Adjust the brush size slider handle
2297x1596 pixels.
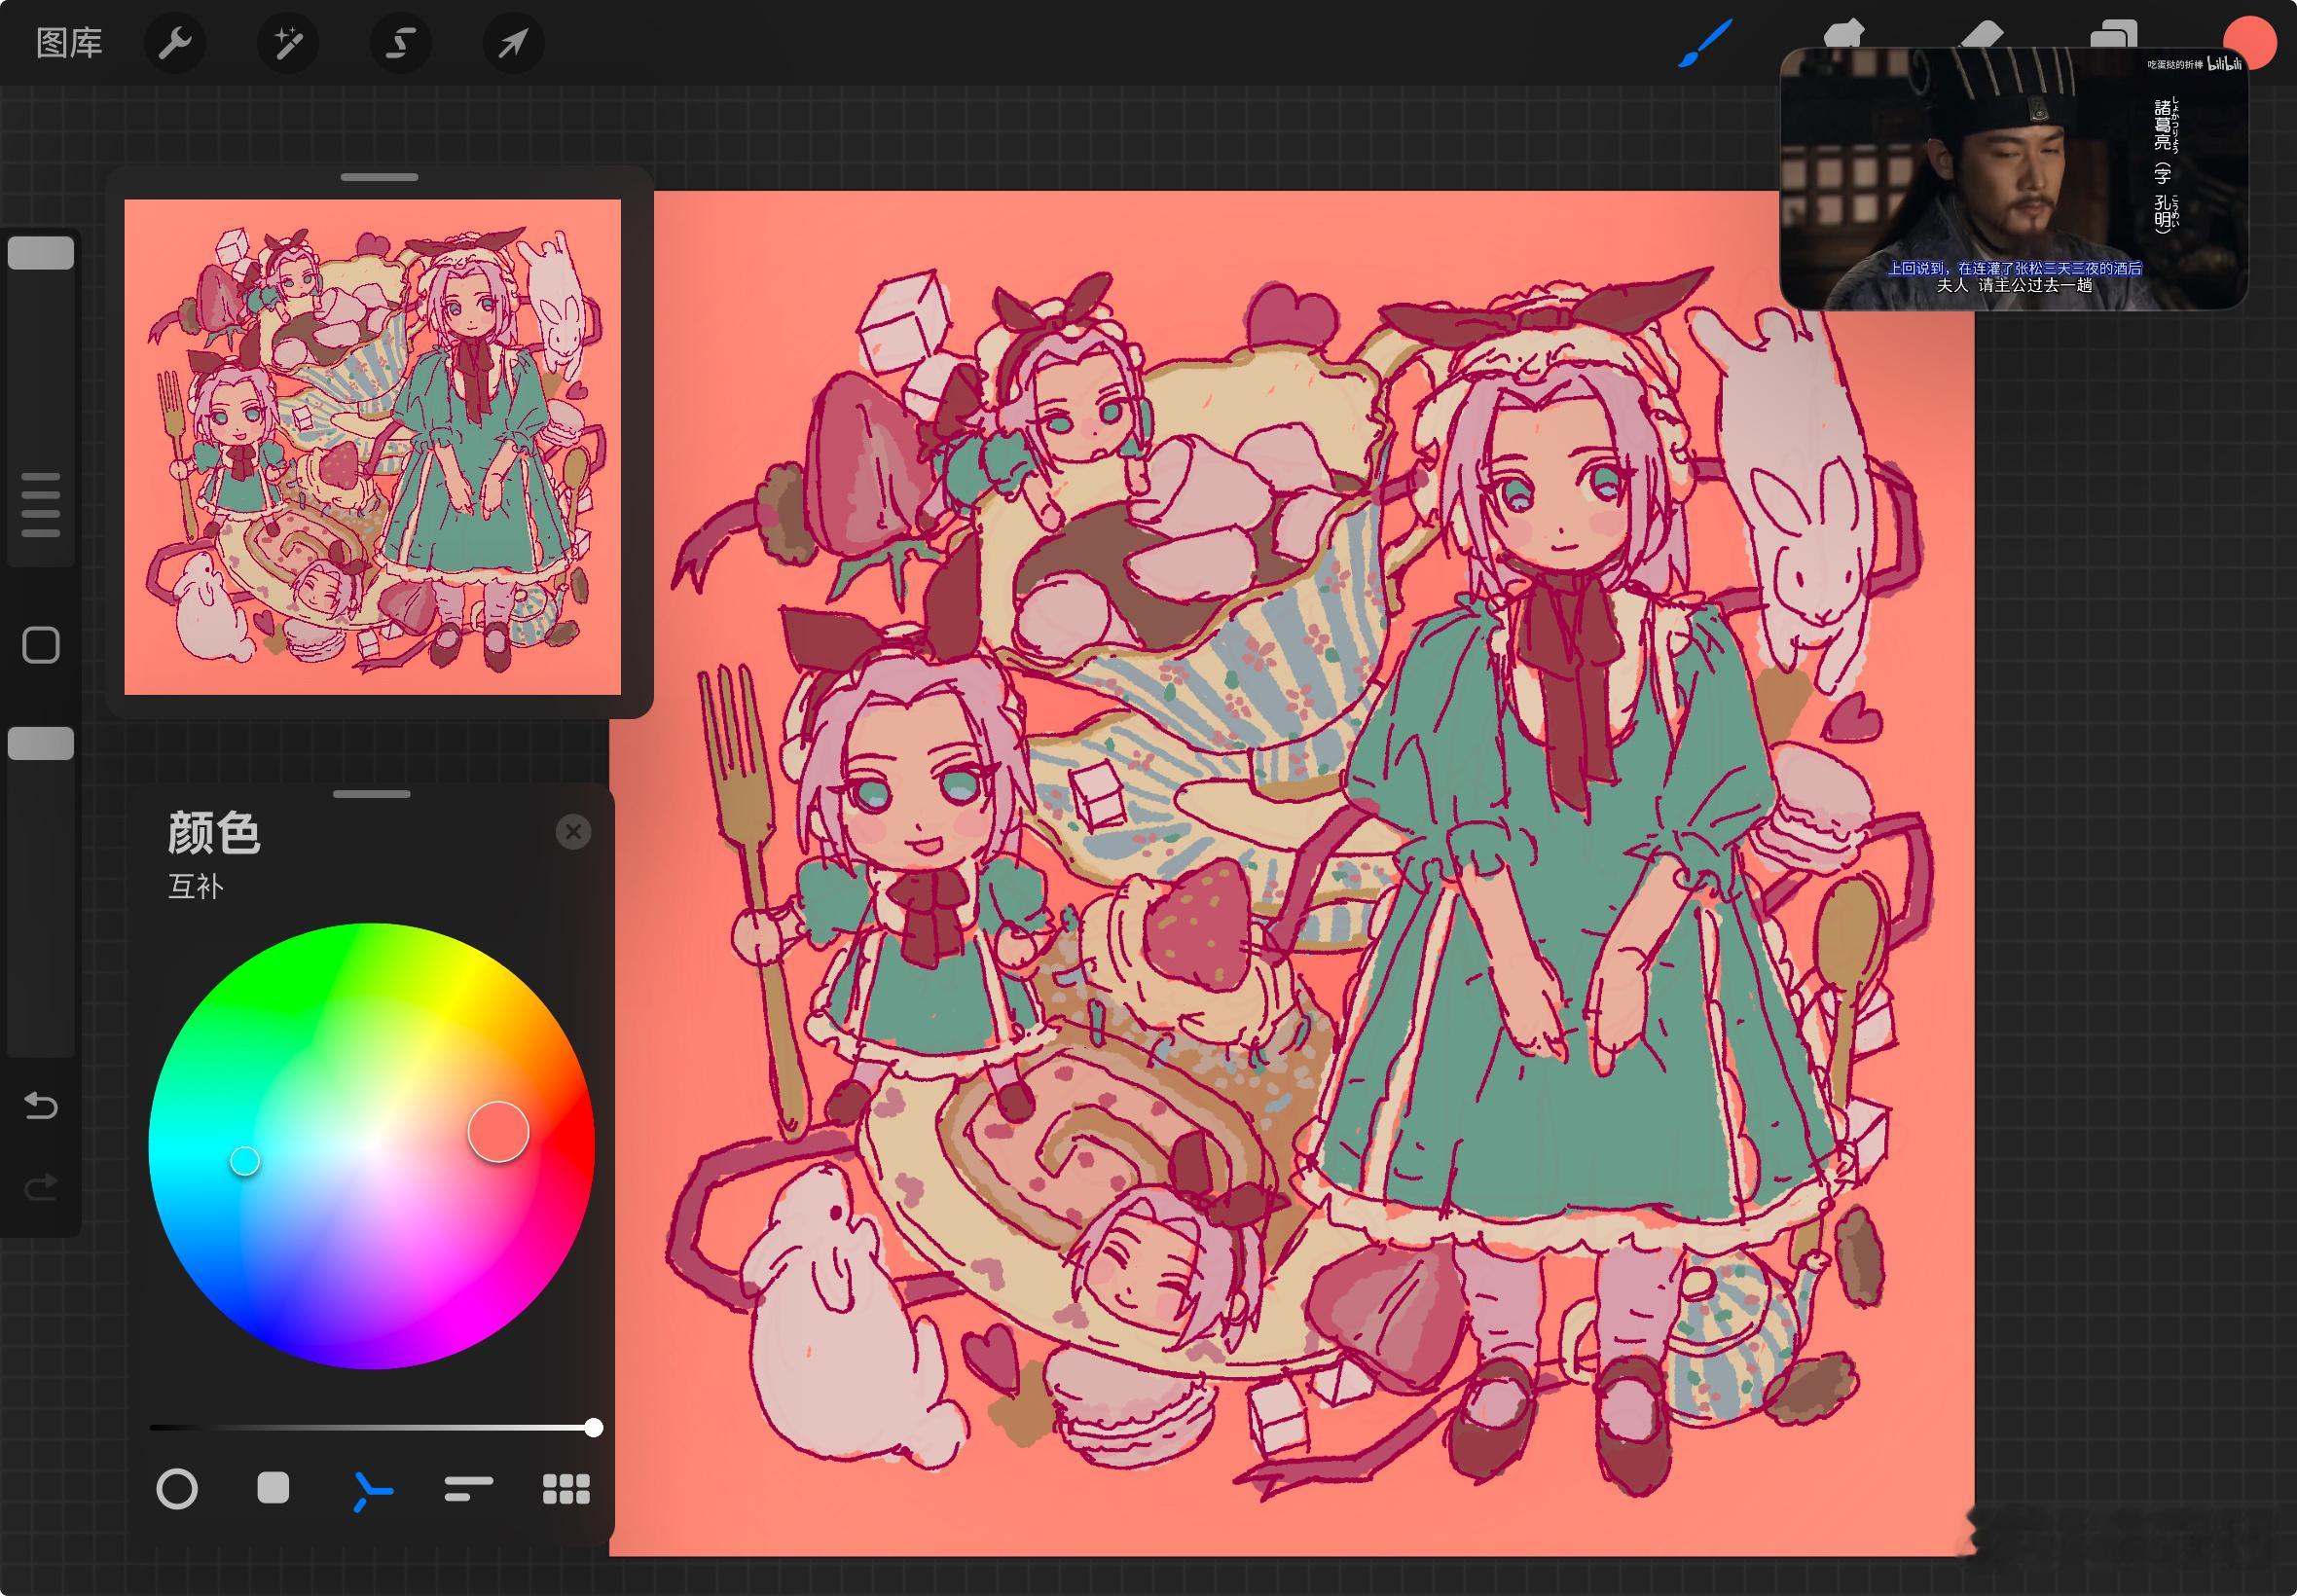pyautogui.click(x=41, y=253)
